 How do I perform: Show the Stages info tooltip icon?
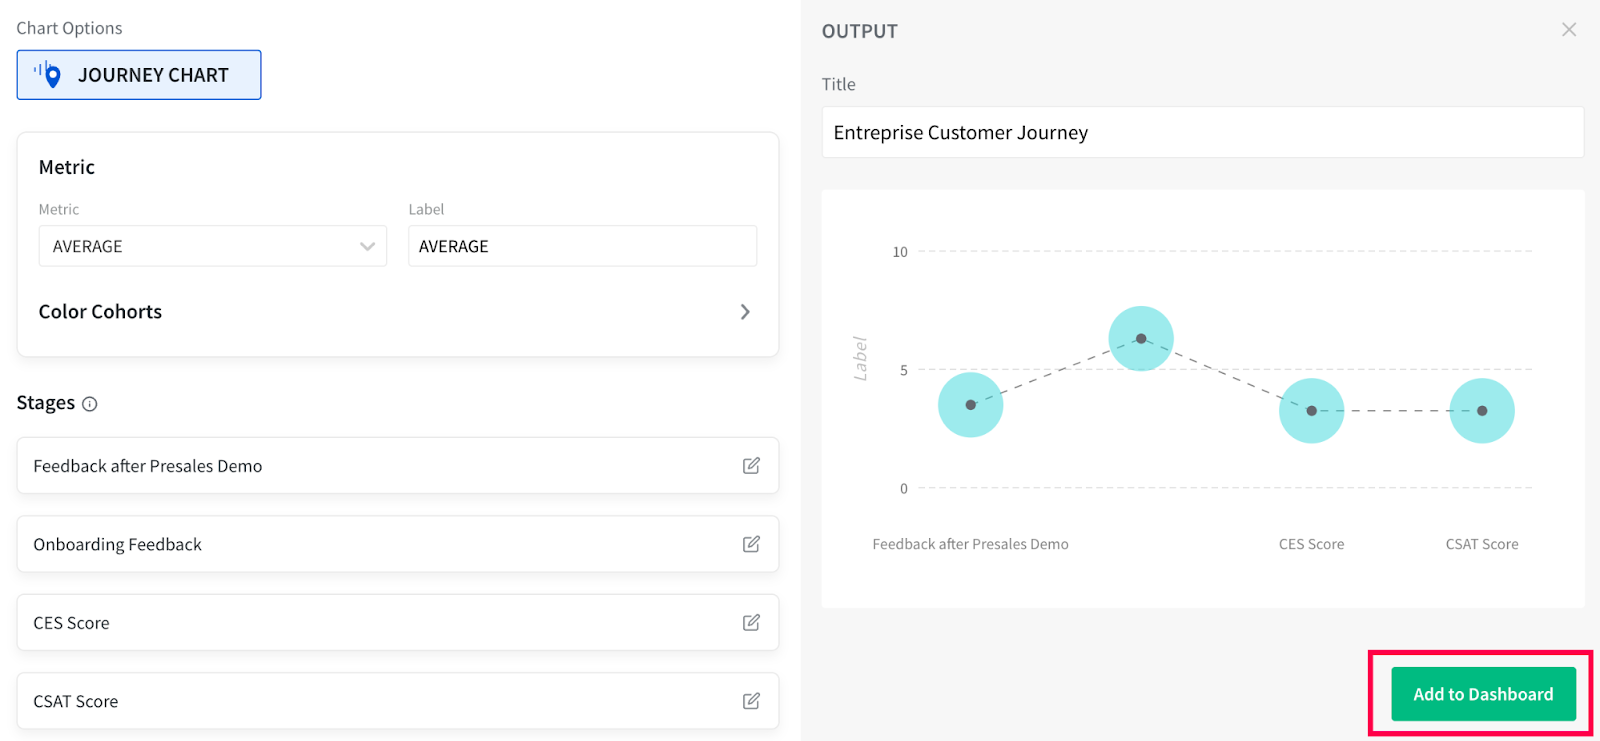coord(90,404)
